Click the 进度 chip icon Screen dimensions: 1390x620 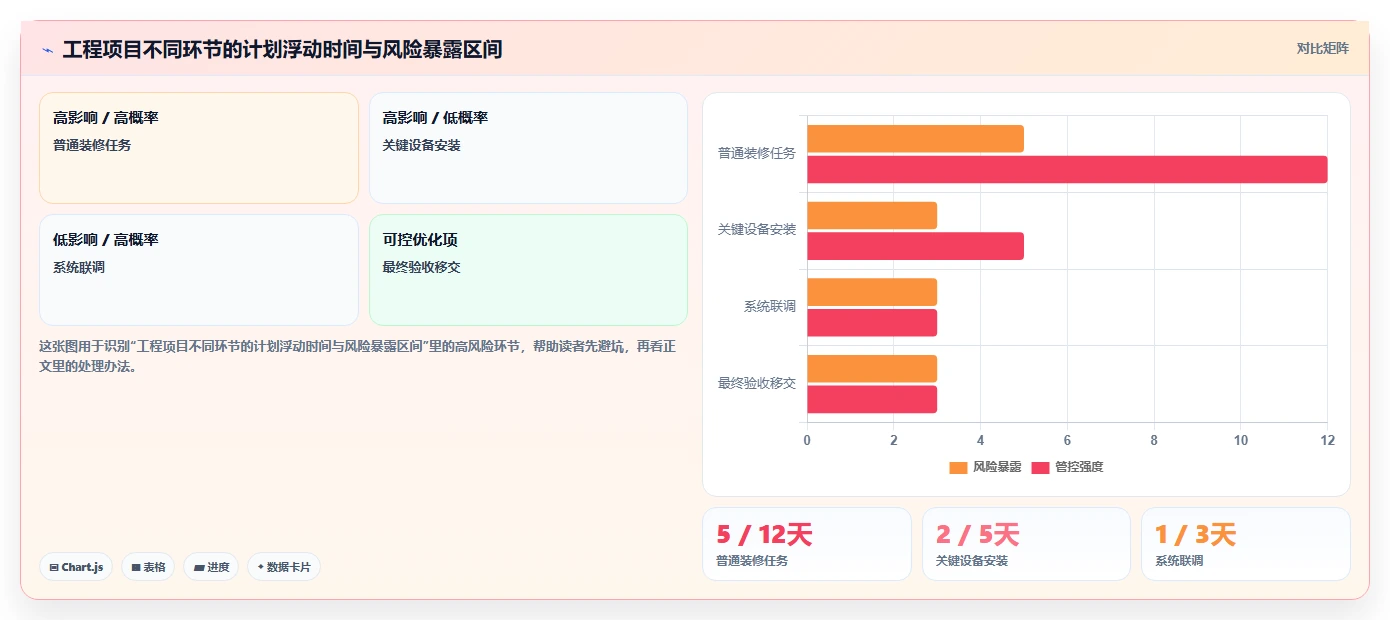pyautogui.click(x=199, y=567)
